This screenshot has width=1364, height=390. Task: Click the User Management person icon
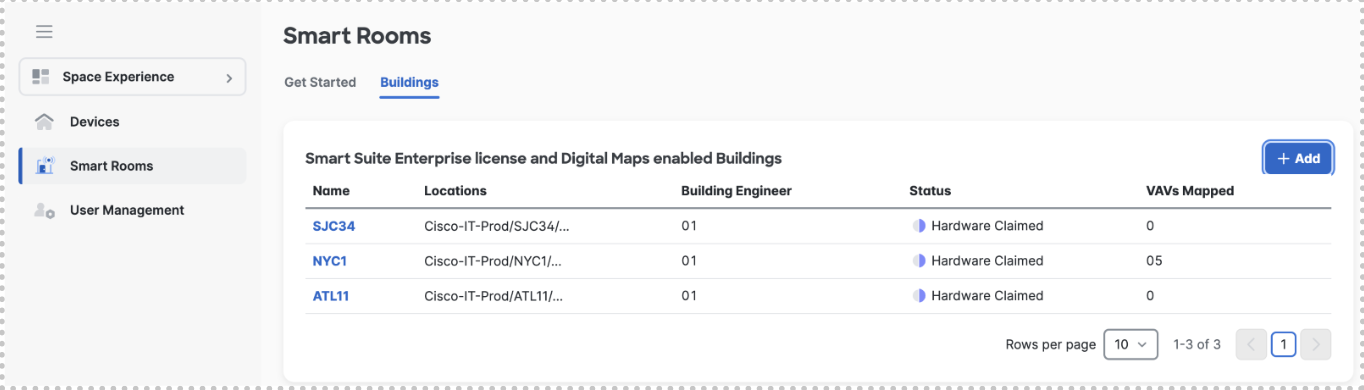coord(44,210)
